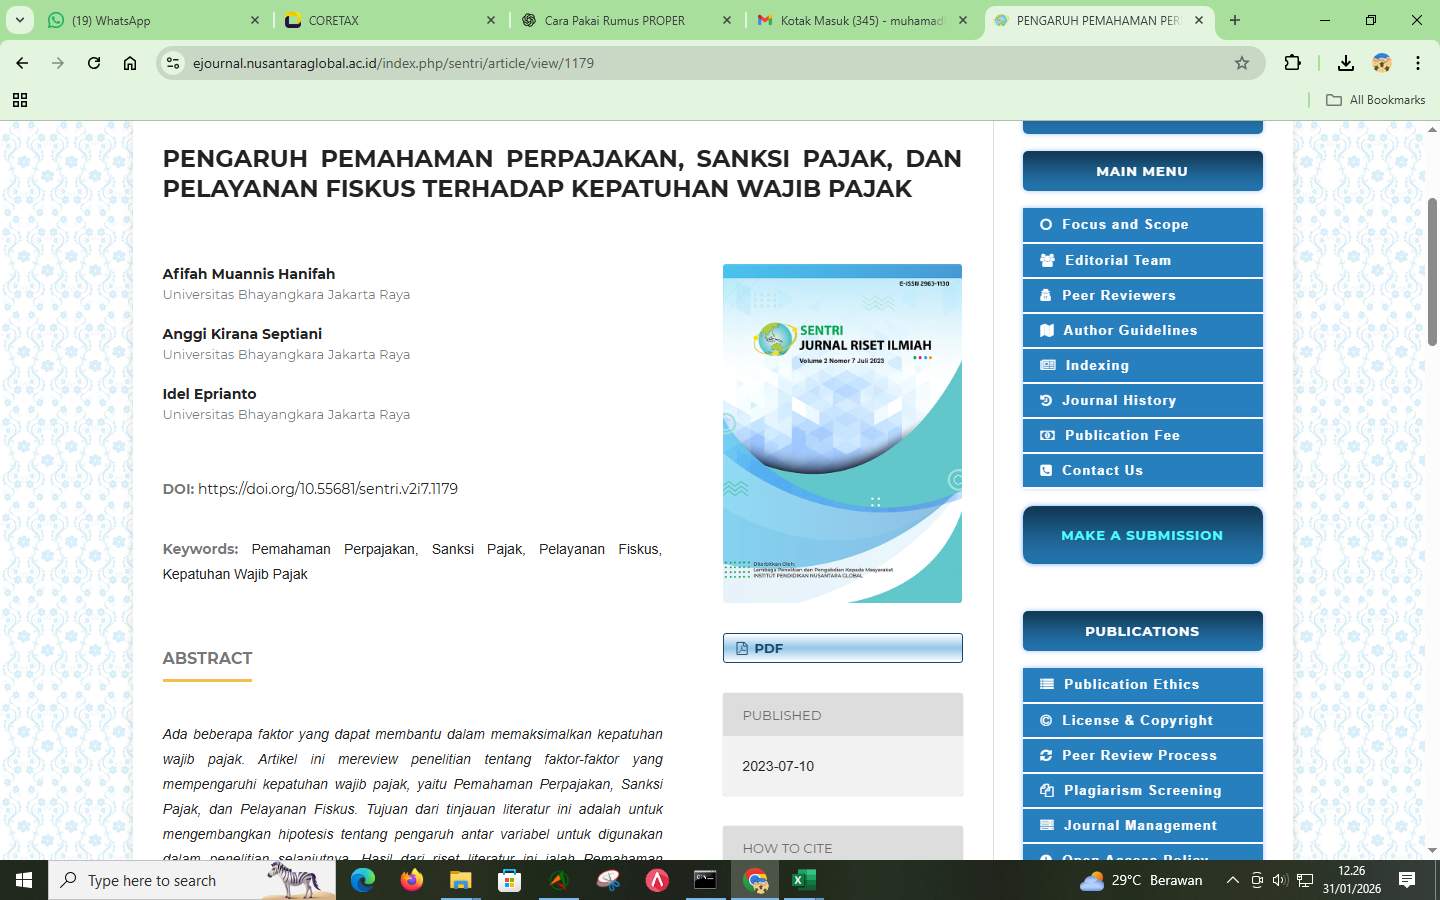This screenshot has width=1440, height=900.
Task: Open Editorial Team via its people icon
Action: pos(1047,260)
